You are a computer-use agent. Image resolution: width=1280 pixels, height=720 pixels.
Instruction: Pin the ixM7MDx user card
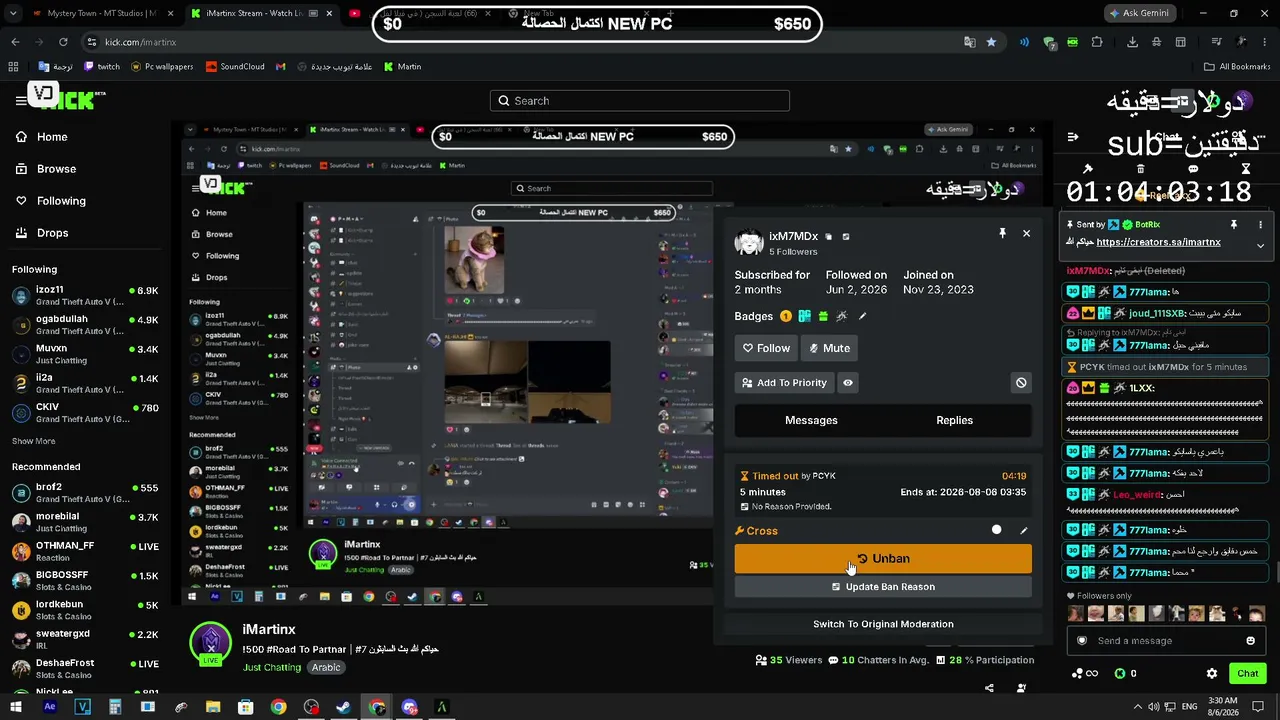(1002, 233)
